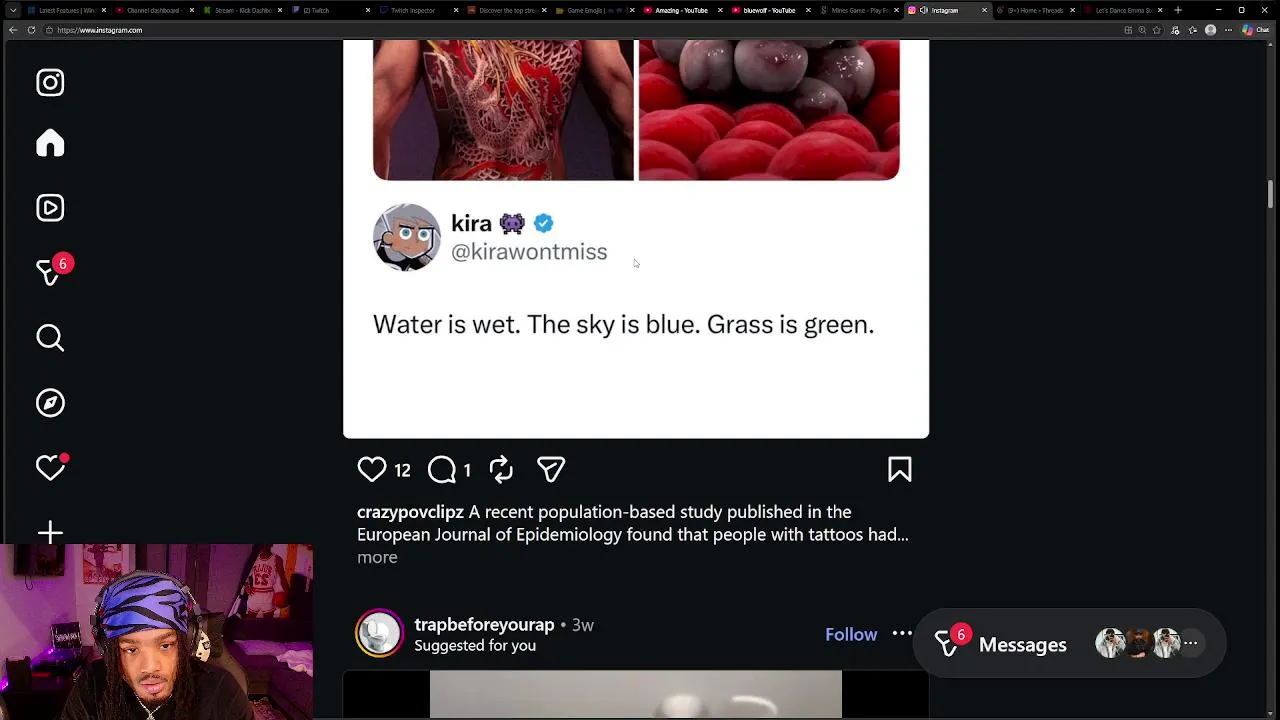Follow trapbeforeyourap

tap(851, 634)
